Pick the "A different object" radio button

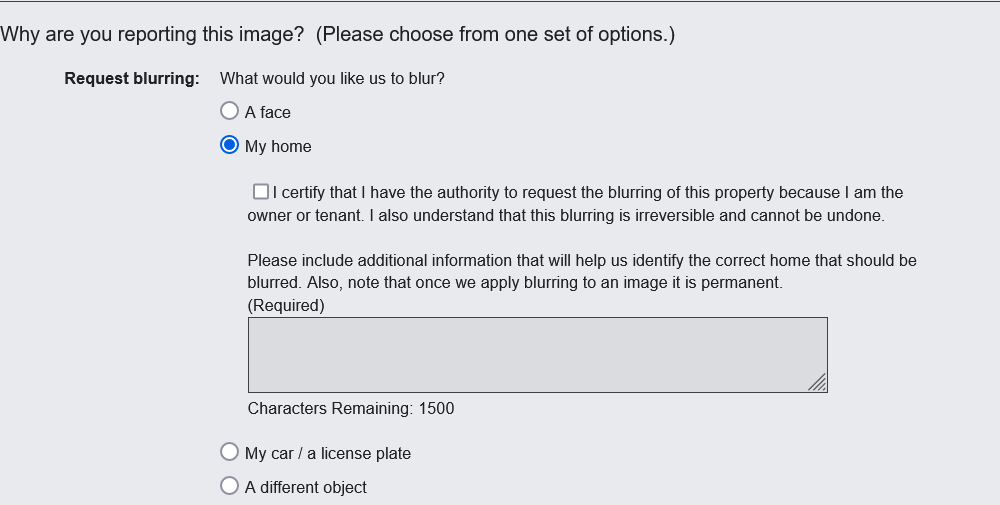click(x=229, y=486)
